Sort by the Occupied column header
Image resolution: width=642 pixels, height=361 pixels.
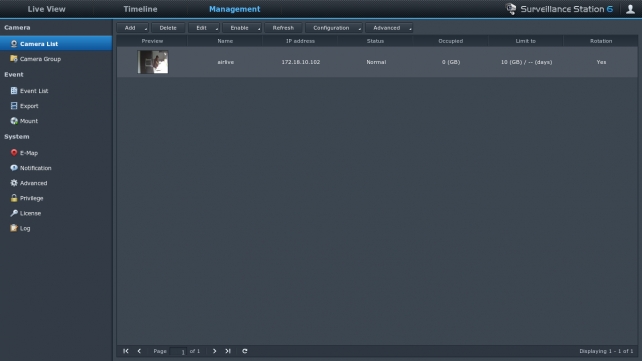450,41
